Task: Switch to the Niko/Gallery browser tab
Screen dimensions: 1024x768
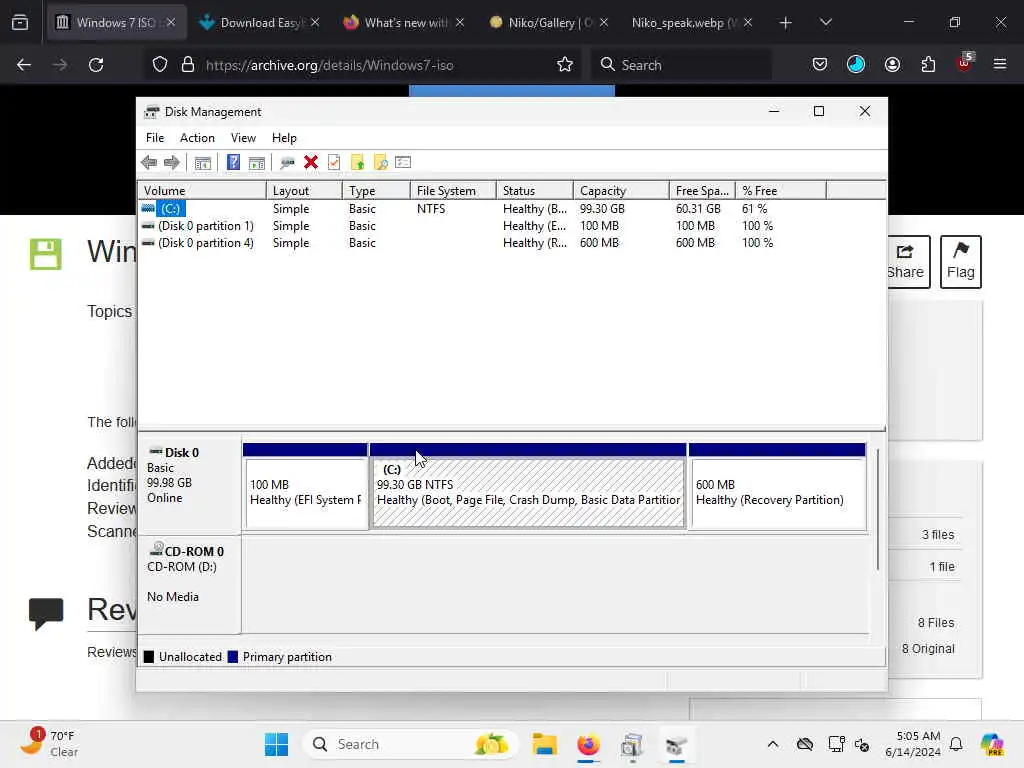Action: (x=549, y=23)
